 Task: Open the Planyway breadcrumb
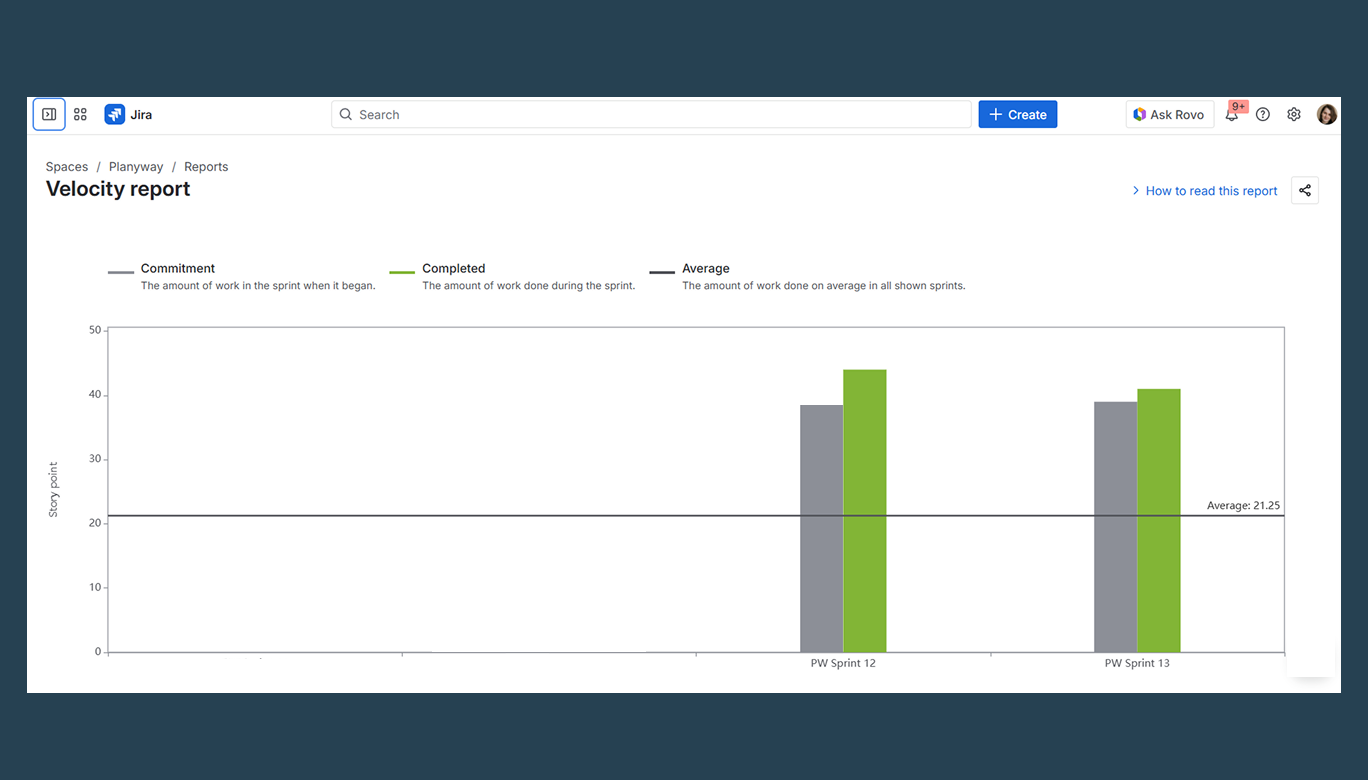(136, 167)
